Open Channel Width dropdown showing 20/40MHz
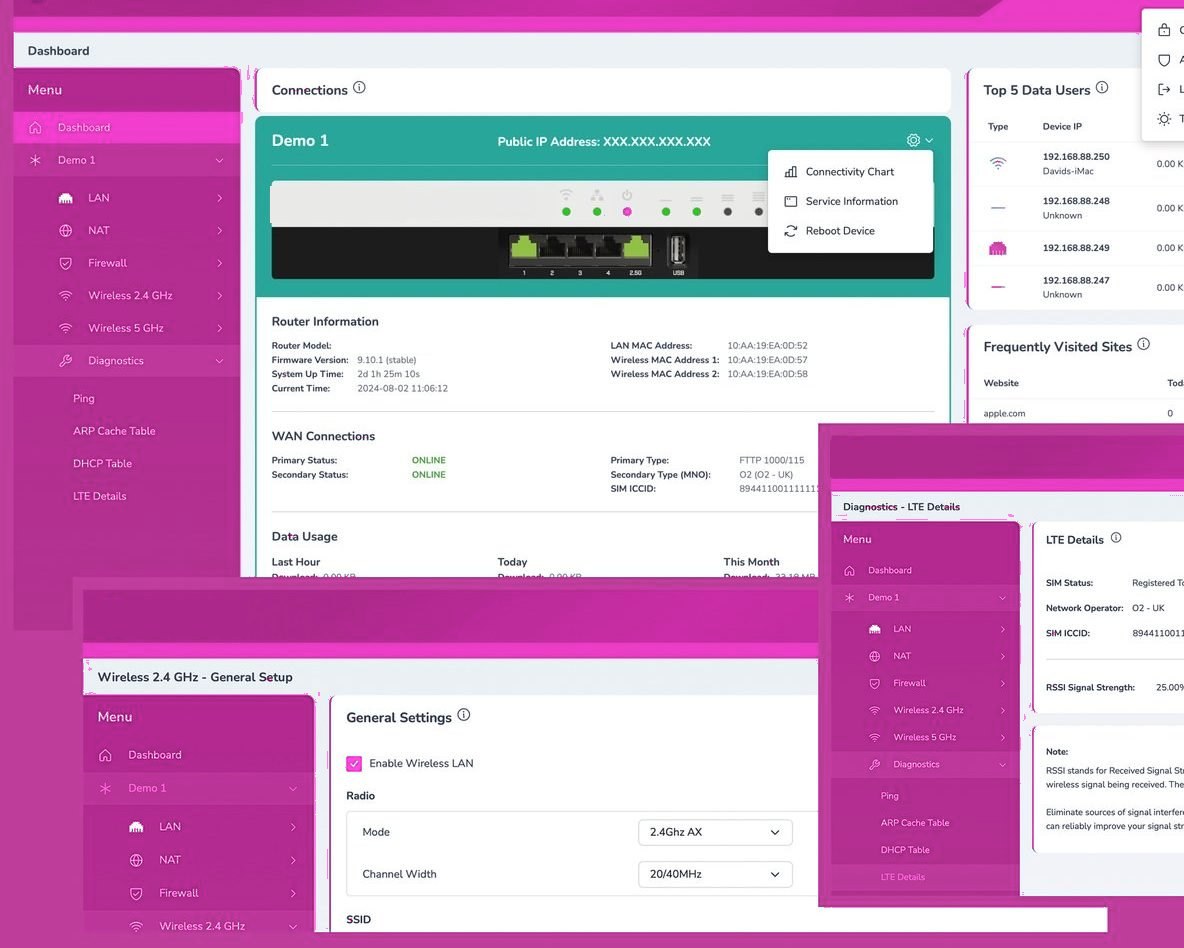 [x=714, y=874]
